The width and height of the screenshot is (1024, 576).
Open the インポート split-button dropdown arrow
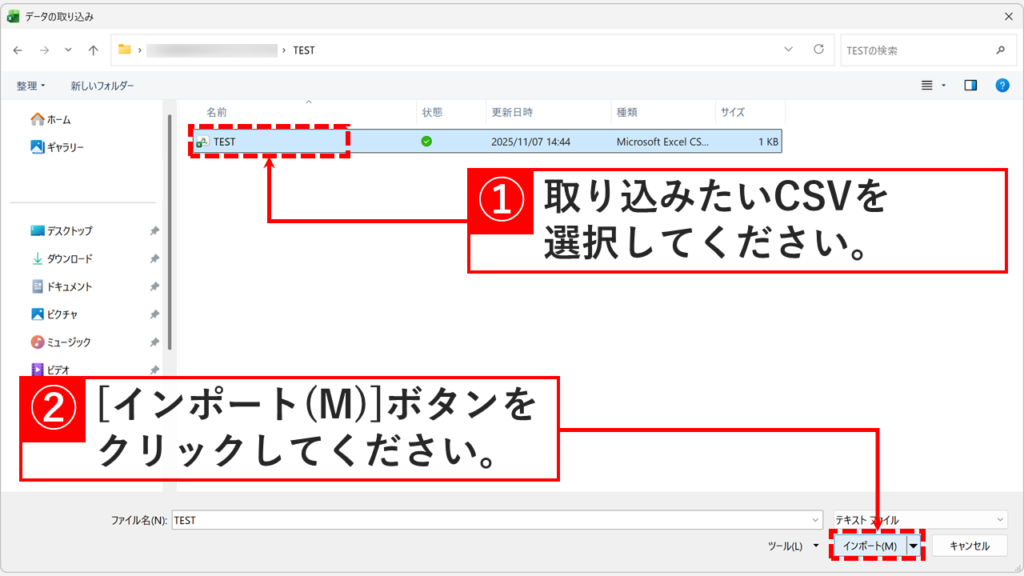tap(913, 545)
